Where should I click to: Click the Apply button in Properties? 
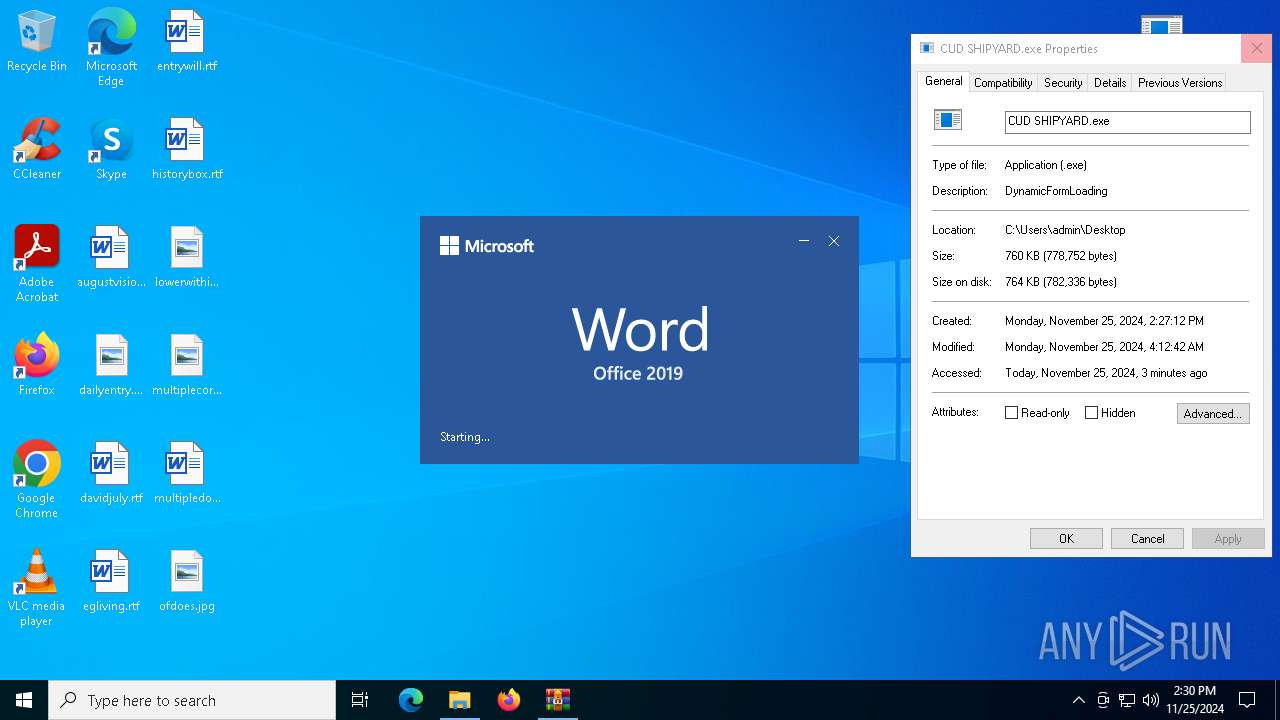point(1228,539)
